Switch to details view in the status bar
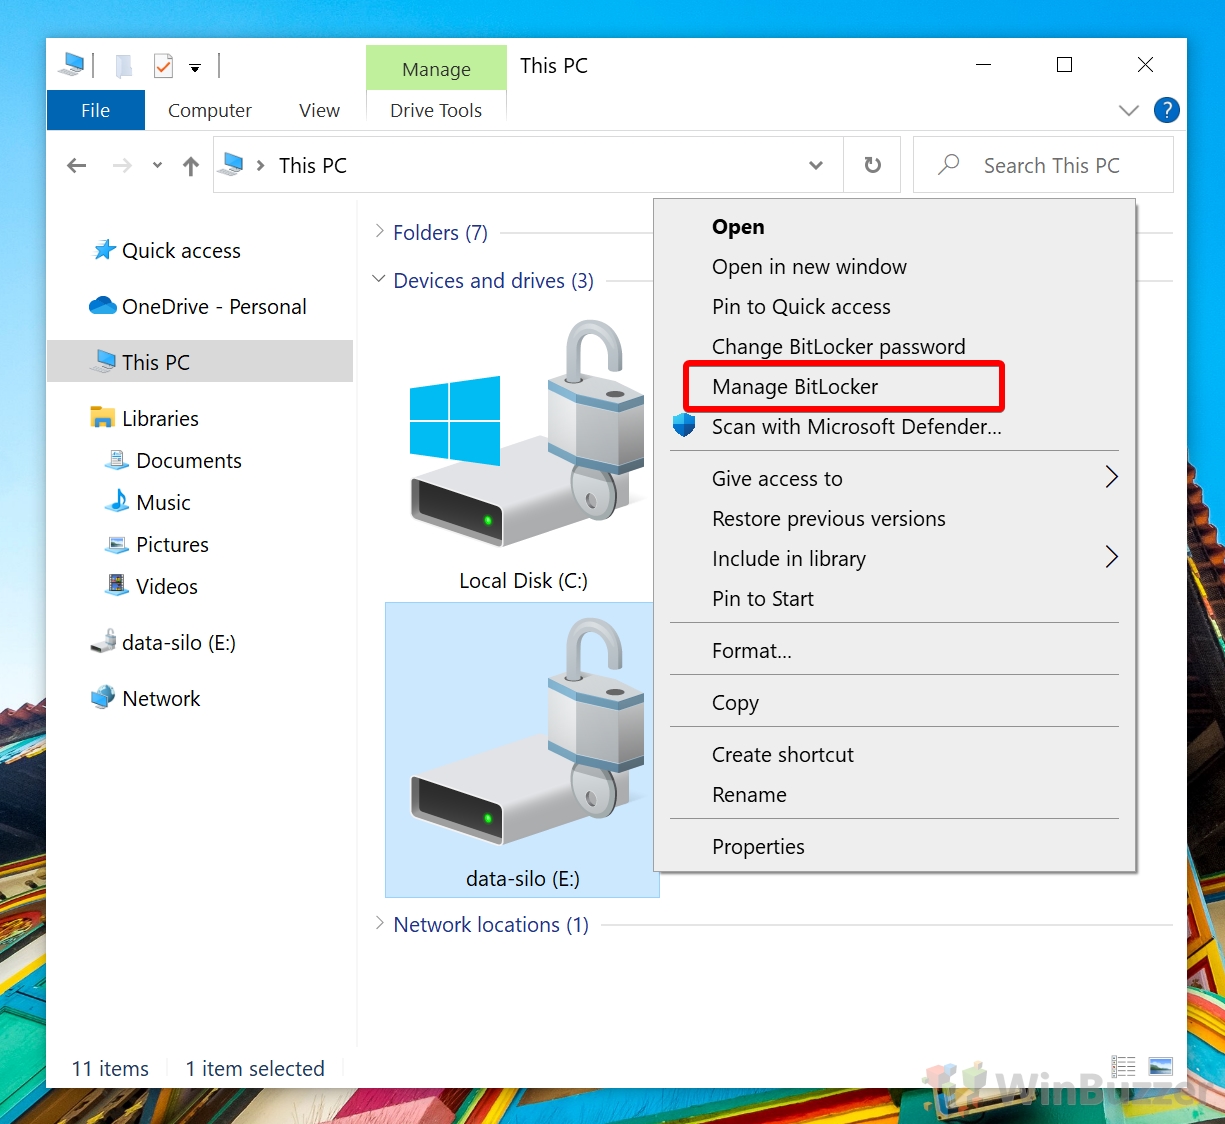This screenshot has height=1124, width=1225. point(1123,1066)
